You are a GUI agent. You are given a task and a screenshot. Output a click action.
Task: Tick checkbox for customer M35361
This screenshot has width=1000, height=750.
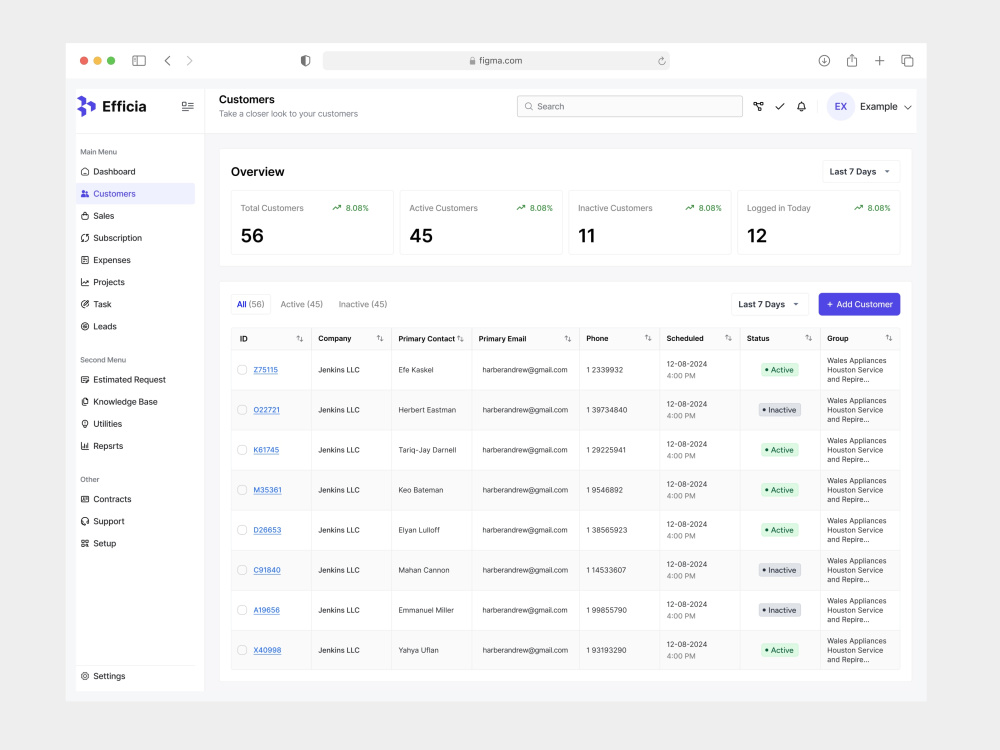242,490
